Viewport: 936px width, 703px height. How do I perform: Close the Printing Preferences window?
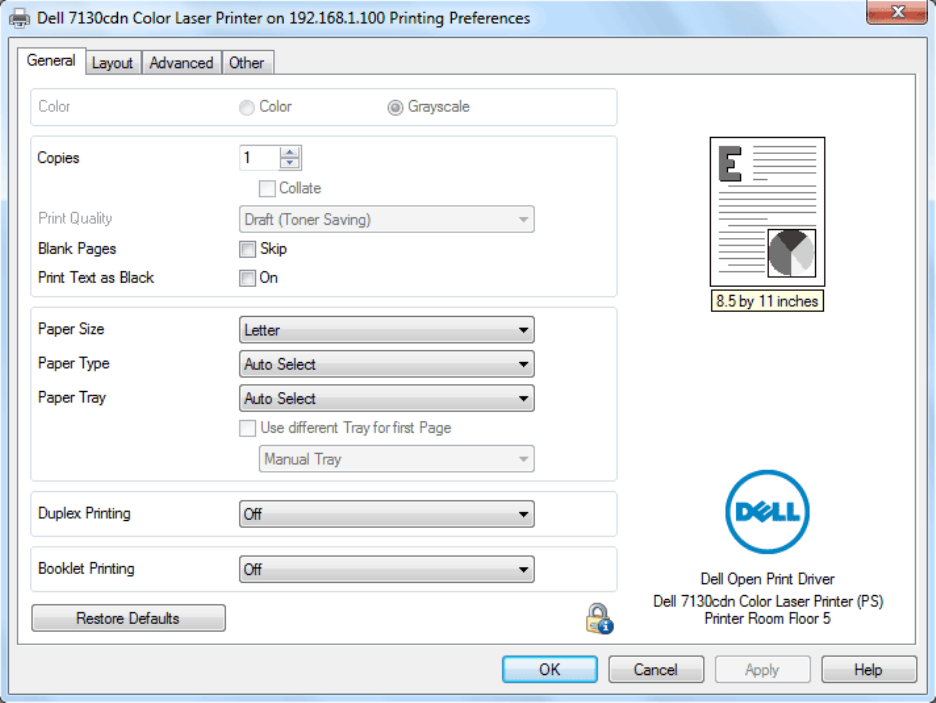897,12
